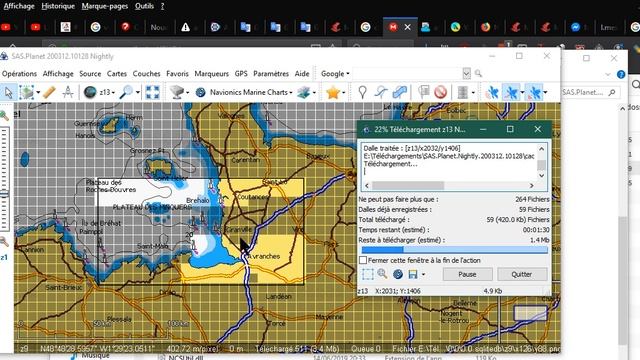Open the Couches menu
This screenshot has width=640, height=360.
146,73
